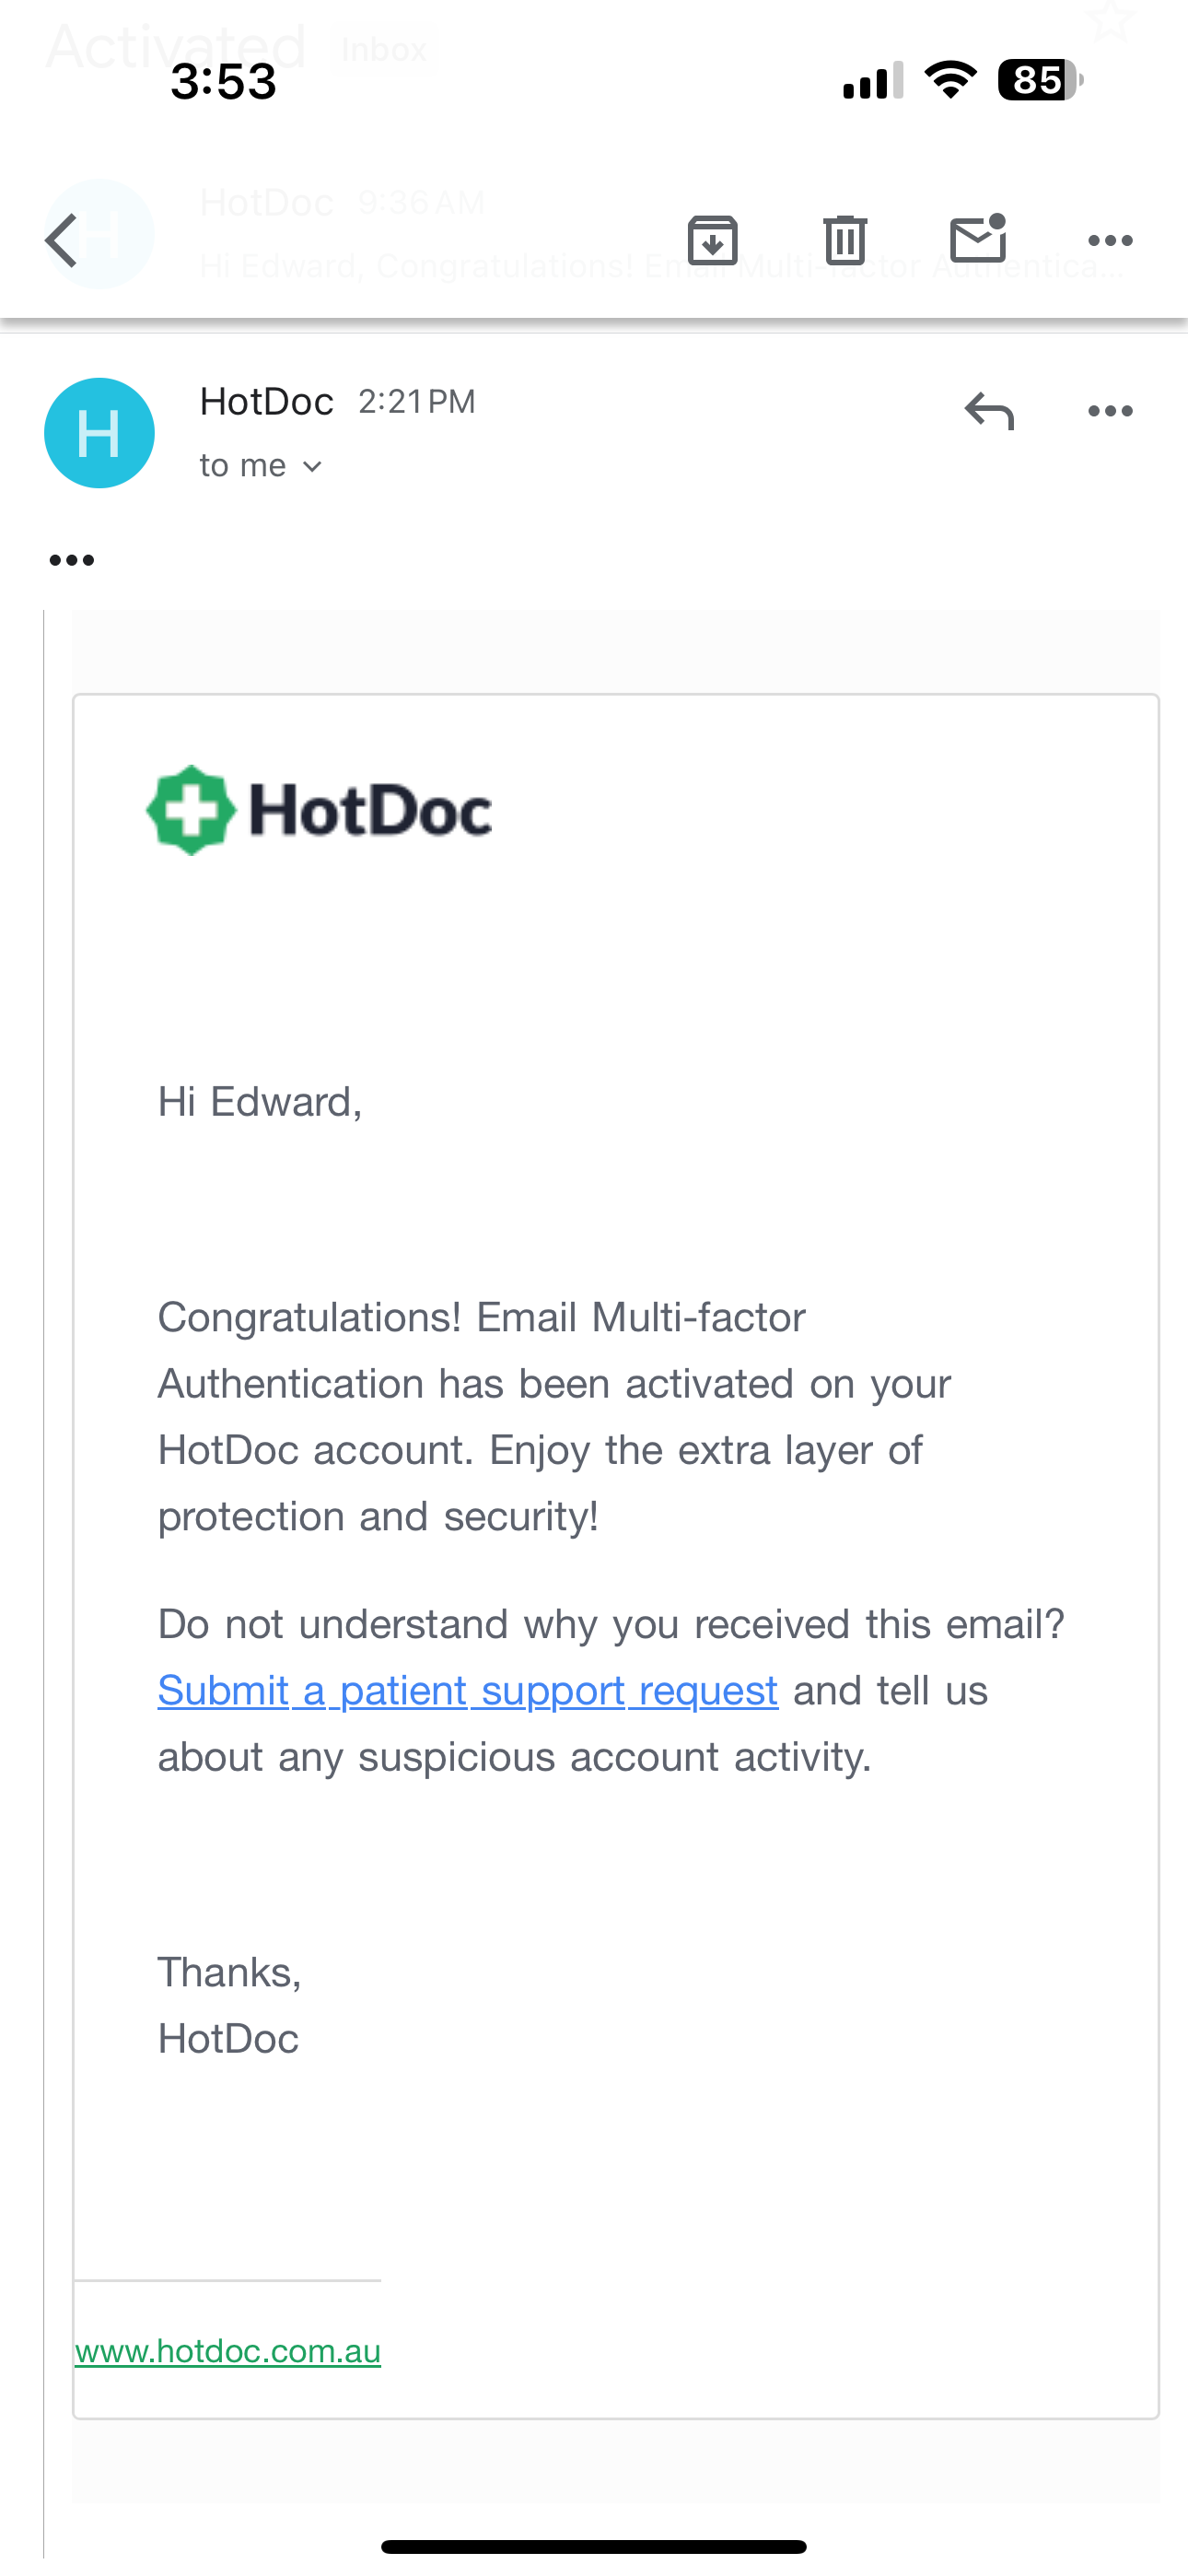Expand the 'to me' recipient details chevron

312,466
